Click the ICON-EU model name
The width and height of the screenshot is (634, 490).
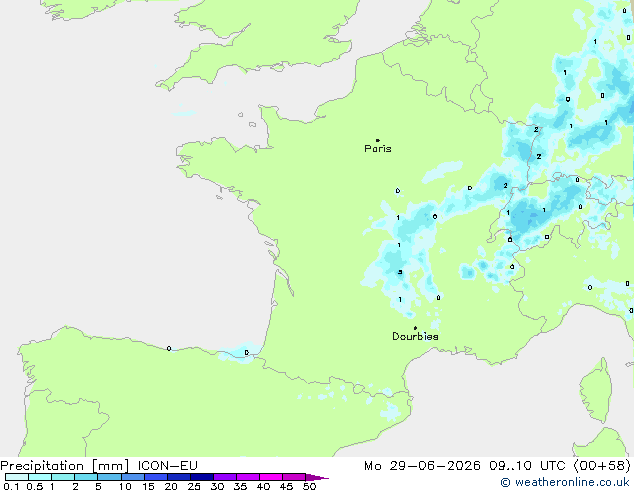[168, 466]
